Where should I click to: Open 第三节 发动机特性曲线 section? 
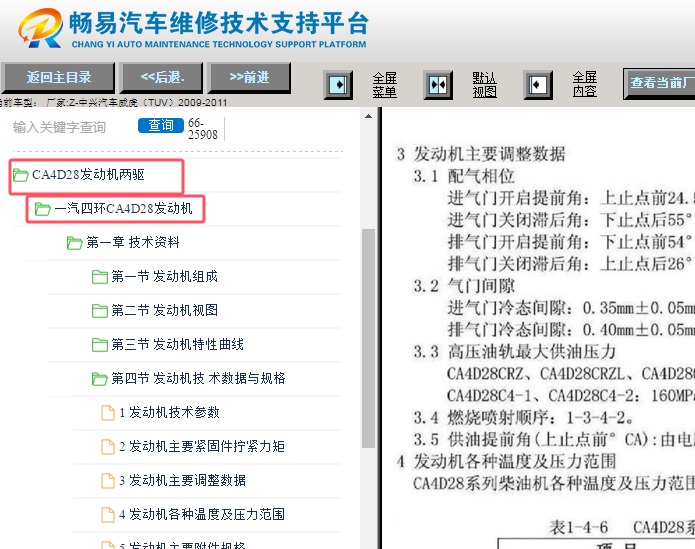(177, 344)
